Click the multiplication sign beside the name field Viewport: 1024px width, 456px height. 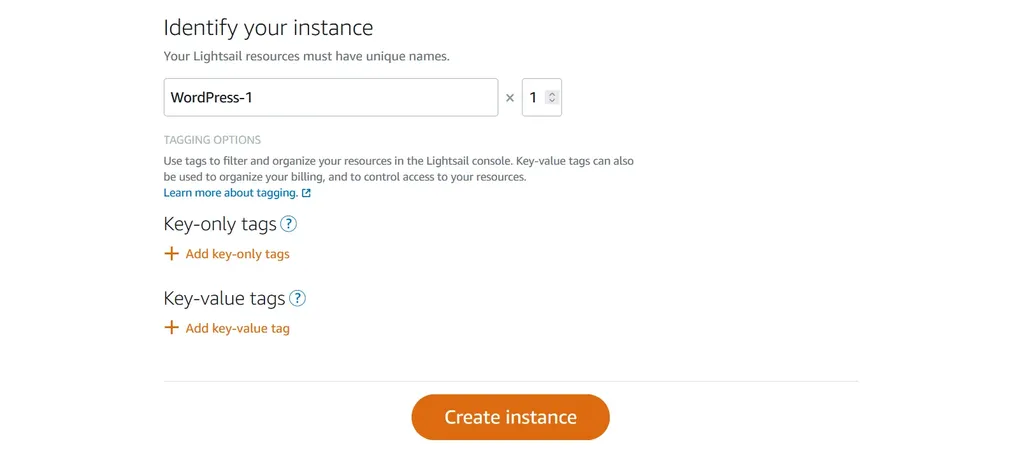tap(510, 98)
